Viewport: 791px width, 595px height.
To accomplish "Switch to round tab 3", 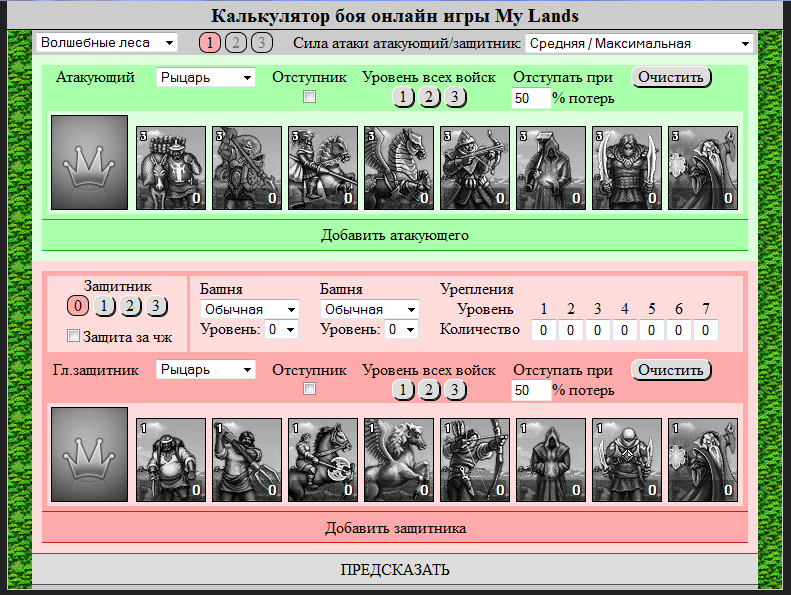I will click(262, 43).
